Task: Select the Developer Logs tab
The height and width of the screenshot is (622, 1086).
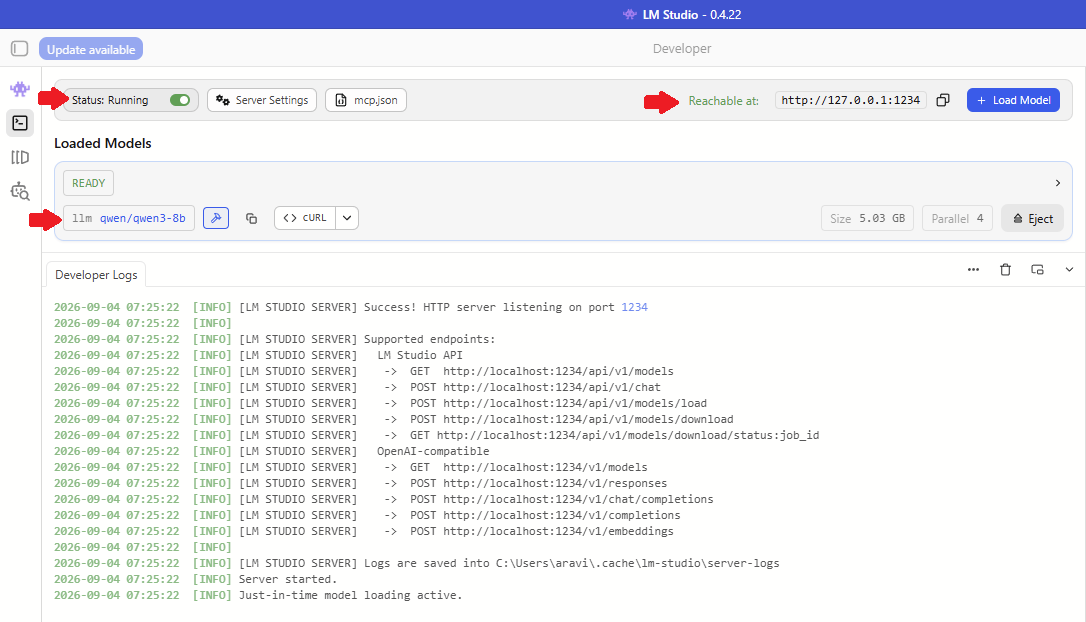Action: point(96,274)
